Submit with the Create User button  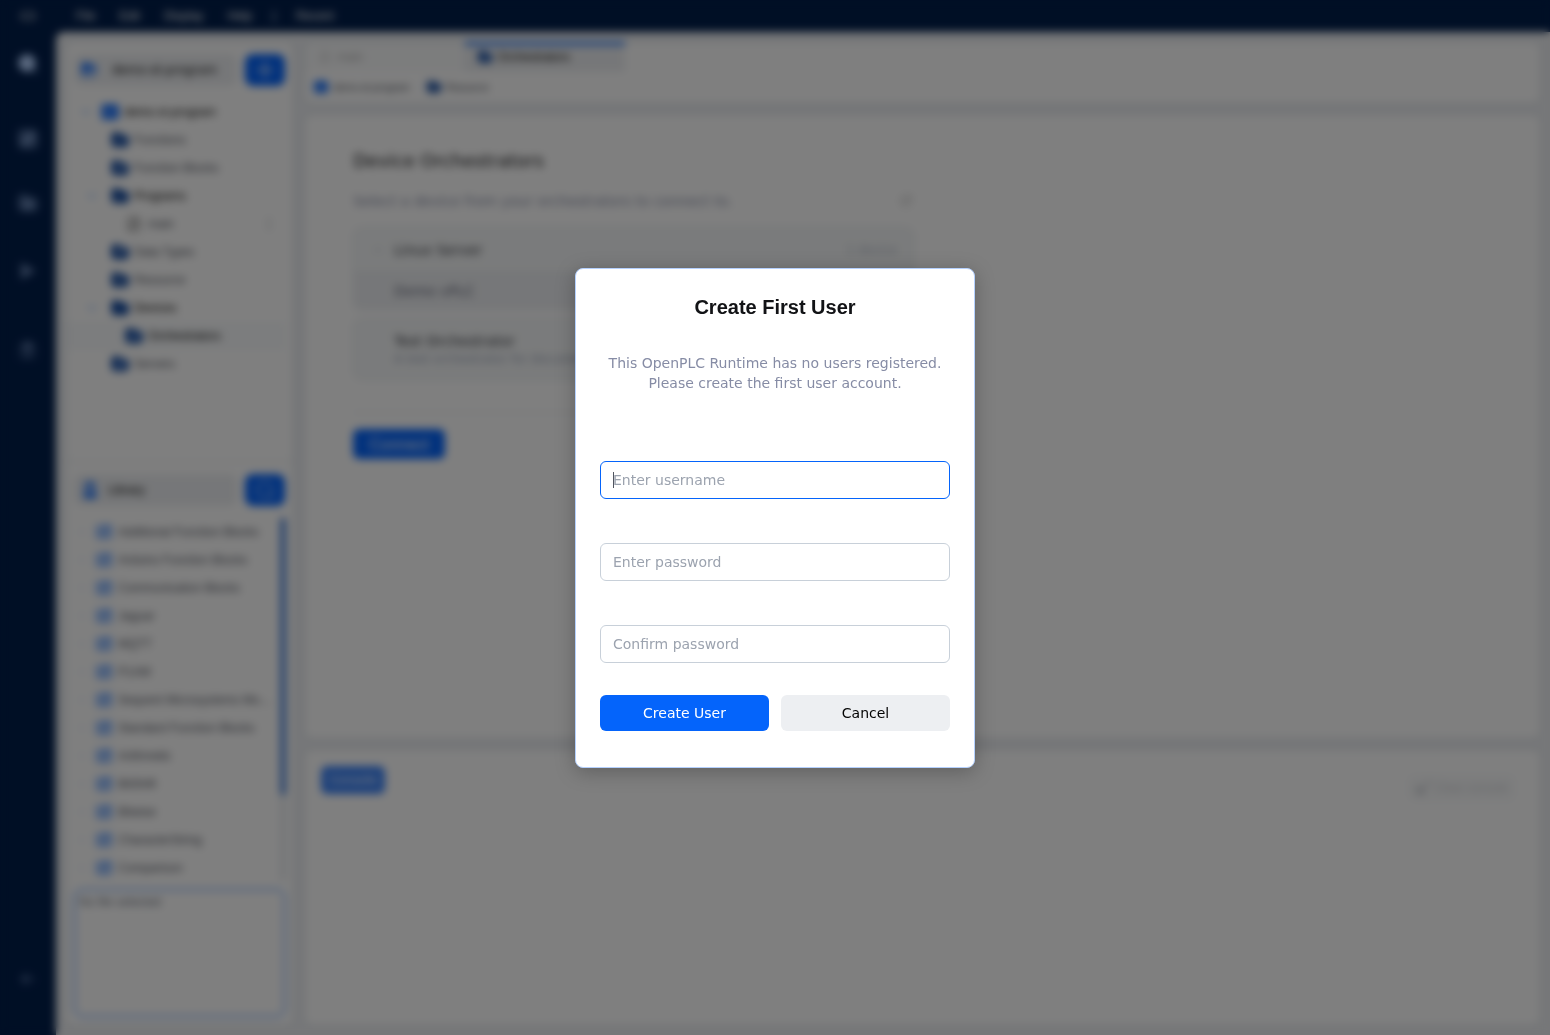click(684, 713)
